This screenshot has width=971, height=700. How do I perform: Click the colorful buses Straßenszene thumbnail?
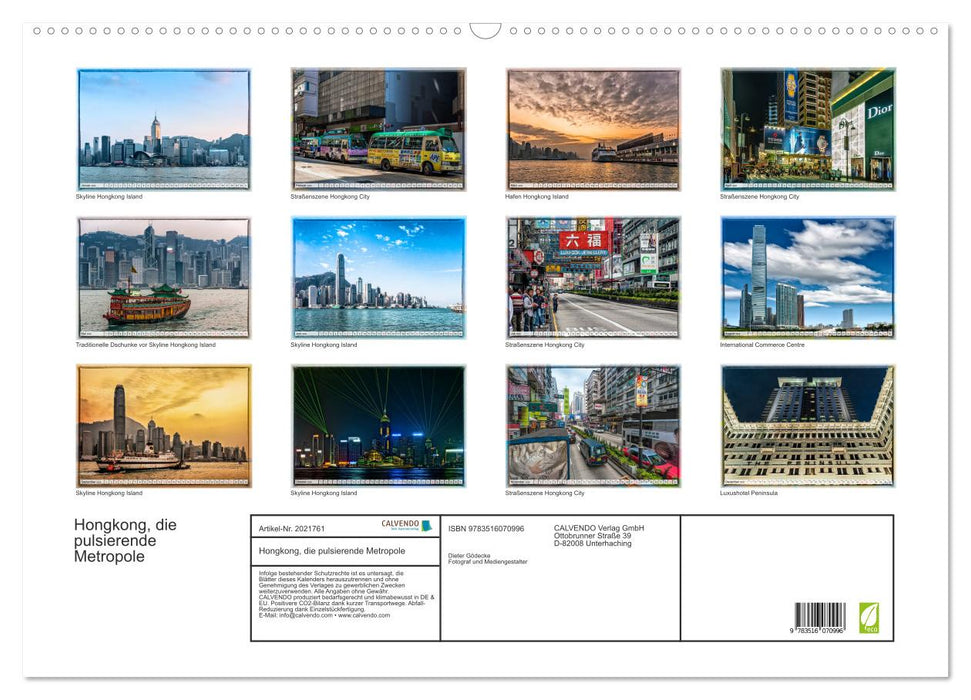pos(379,128)
